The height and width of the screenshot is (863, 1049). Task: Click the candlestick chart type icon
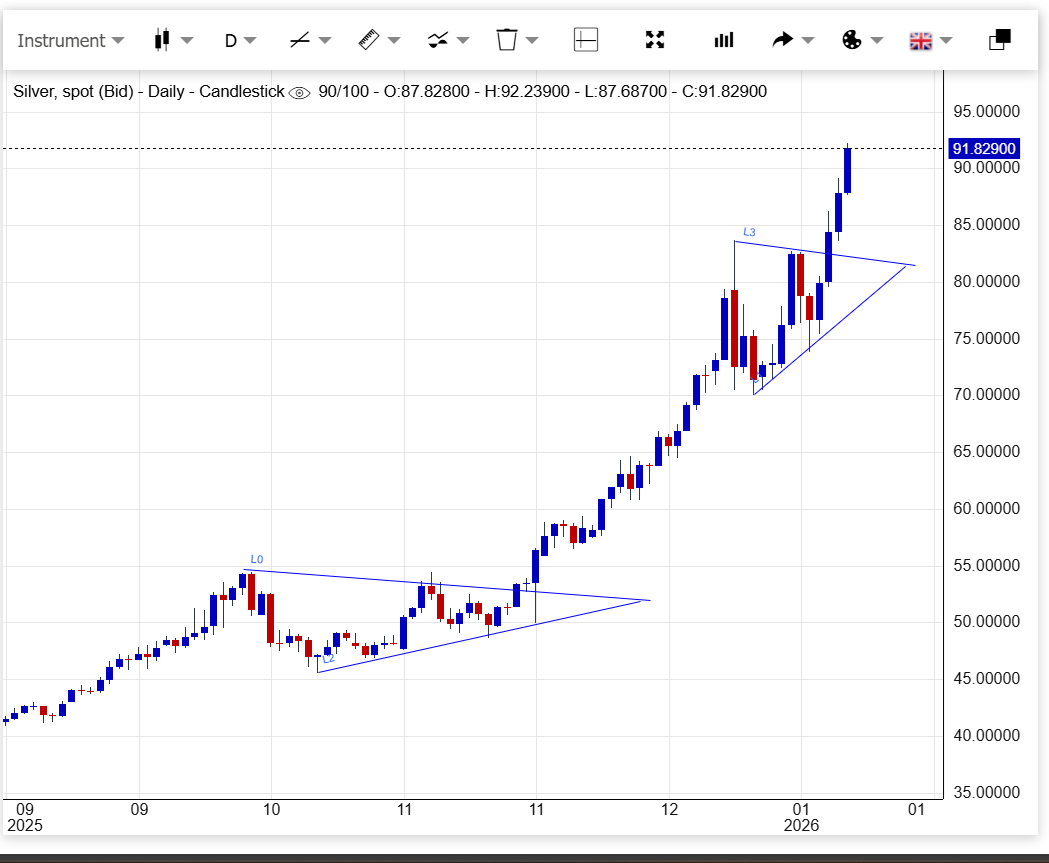pos(161,40)
